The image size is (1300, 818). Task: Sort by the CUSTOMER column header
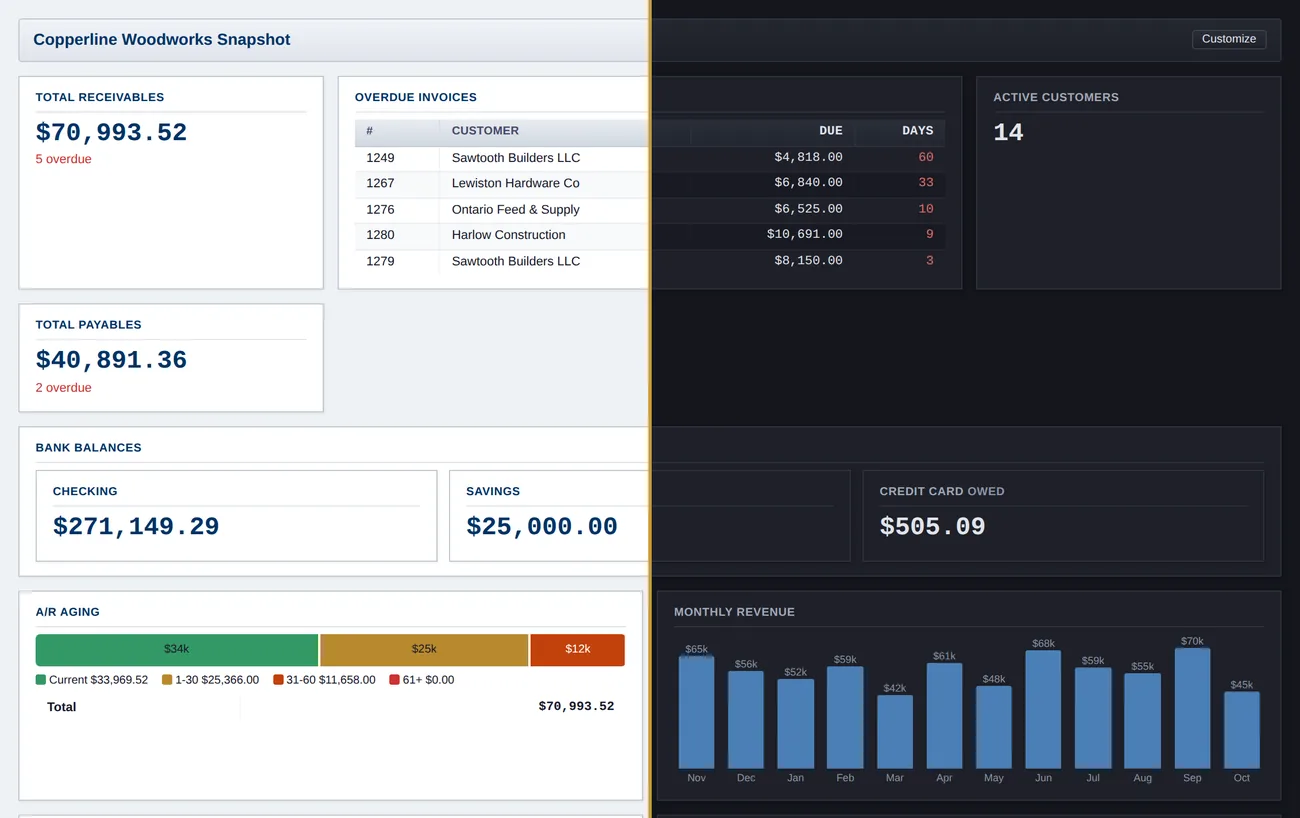485,131
